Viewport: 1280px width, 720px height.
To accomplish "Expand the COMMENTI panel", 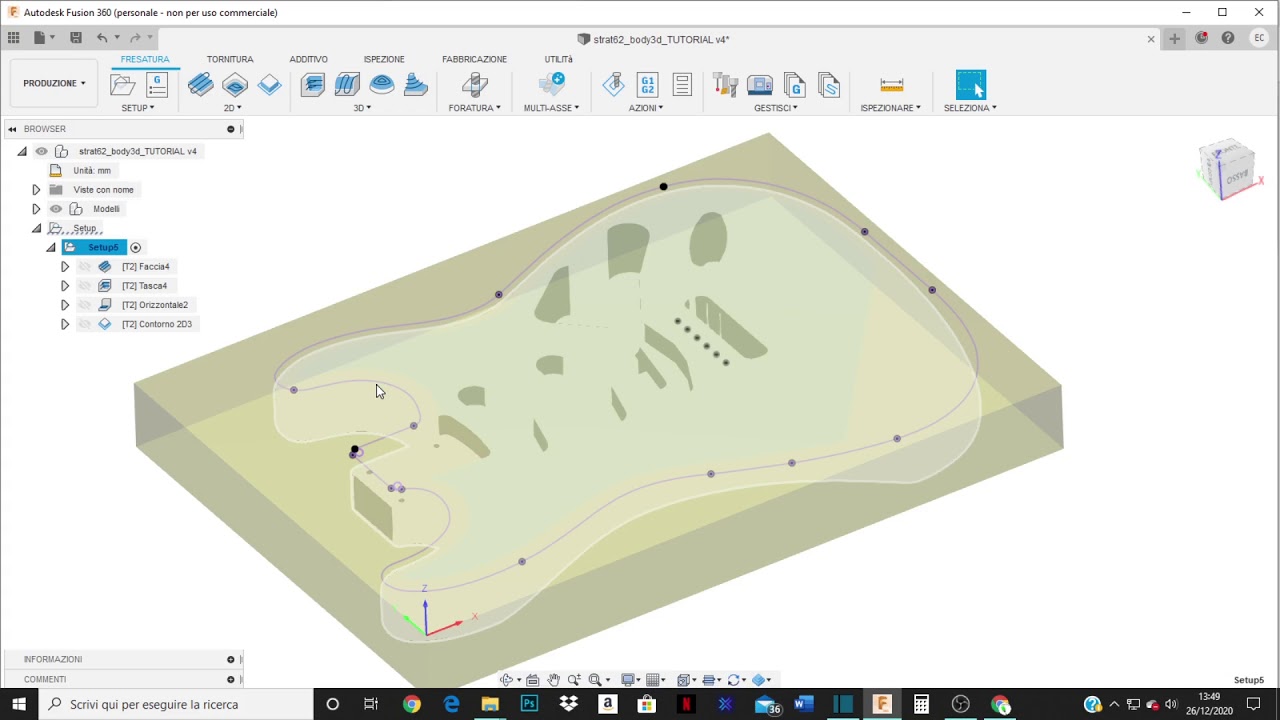I will (231, 680).
